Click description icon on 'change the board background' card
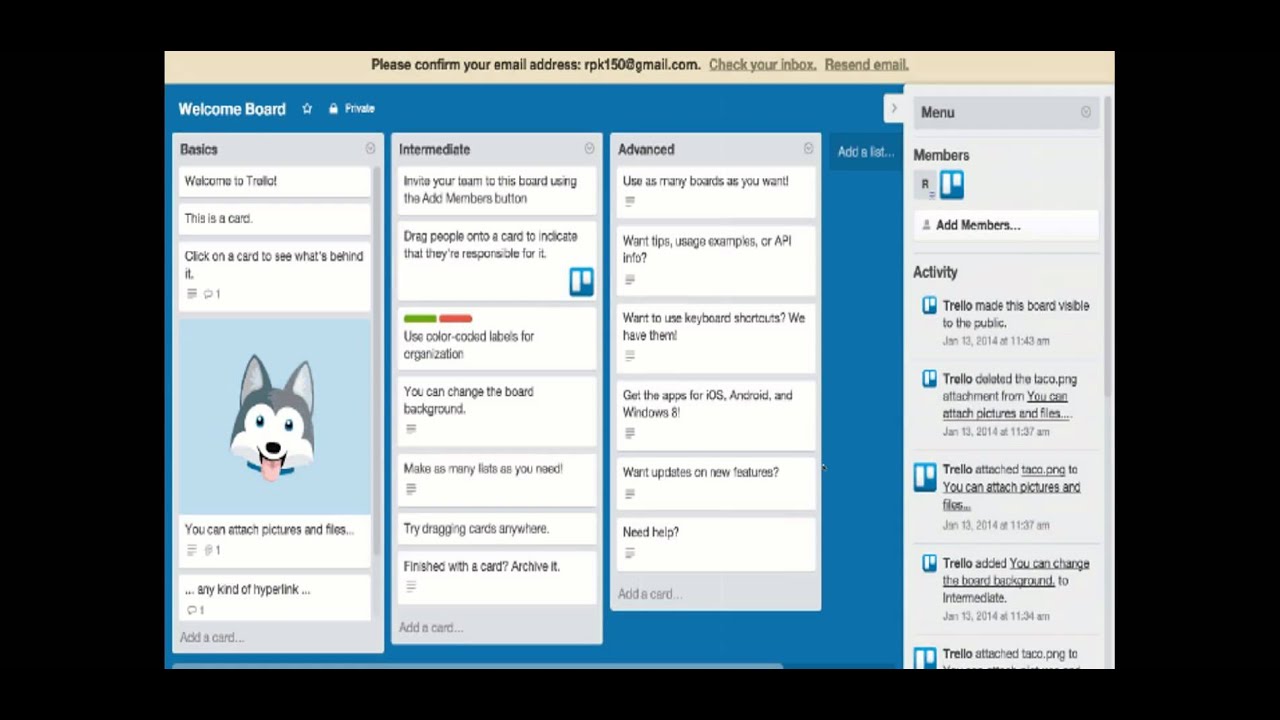Screen dimensions: 1280x720 pyautogui.click(x=411, y=429)
